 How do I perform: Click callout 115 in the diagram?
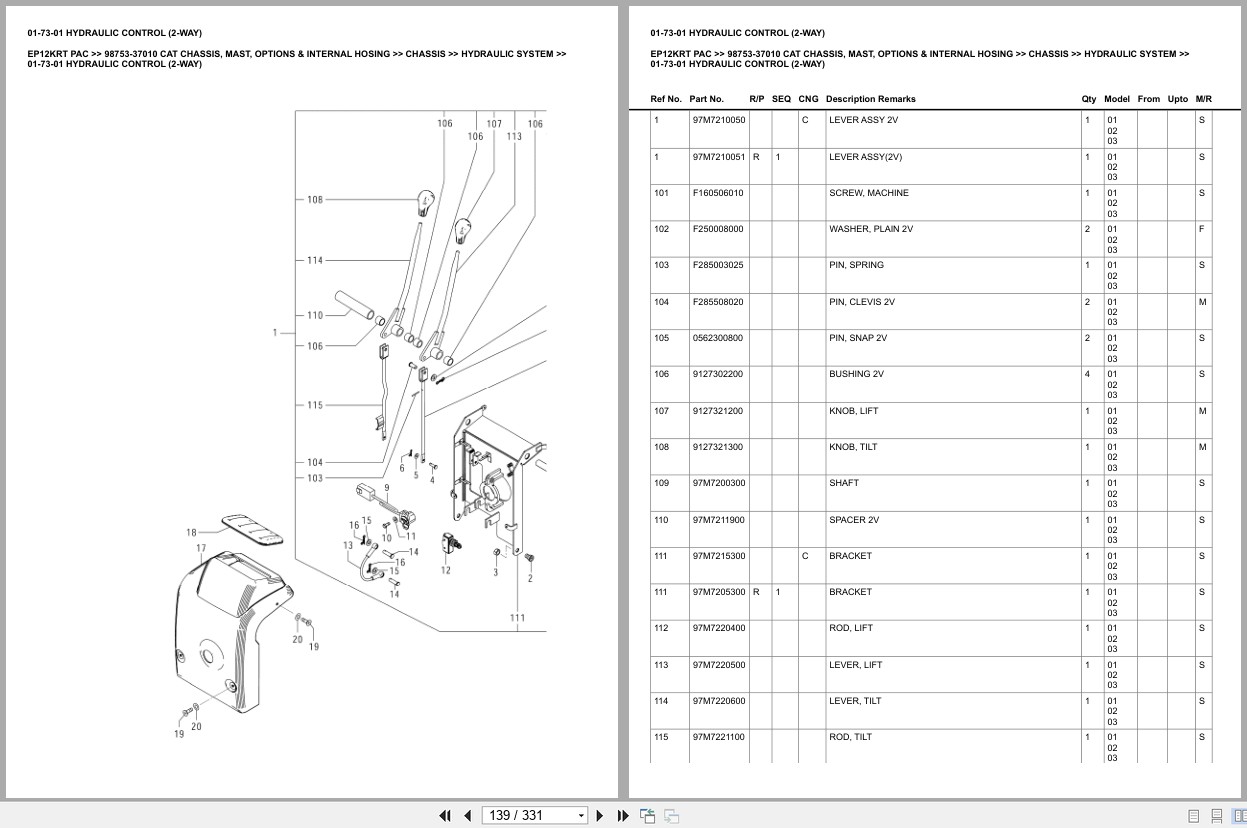coord(315,405)
